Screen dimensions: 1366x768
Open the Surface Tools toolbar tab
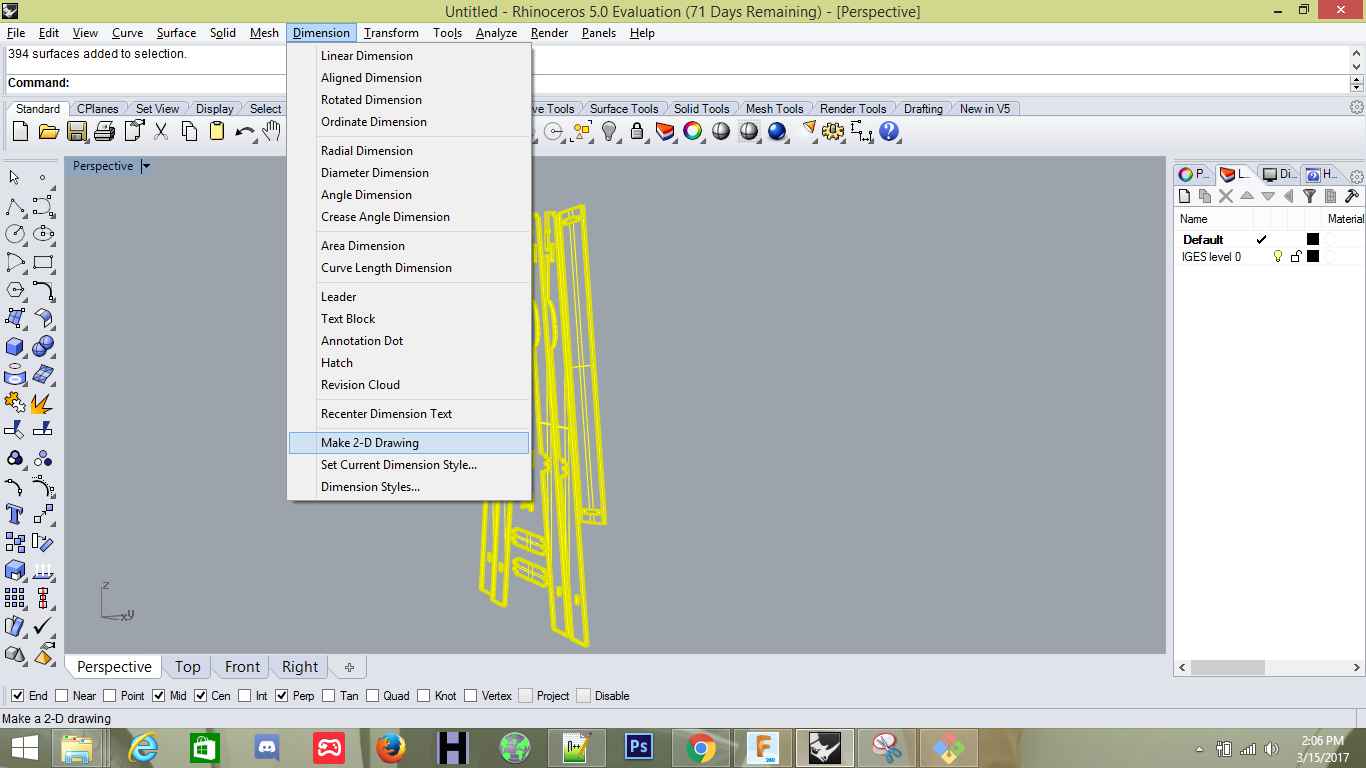point(624,109)
